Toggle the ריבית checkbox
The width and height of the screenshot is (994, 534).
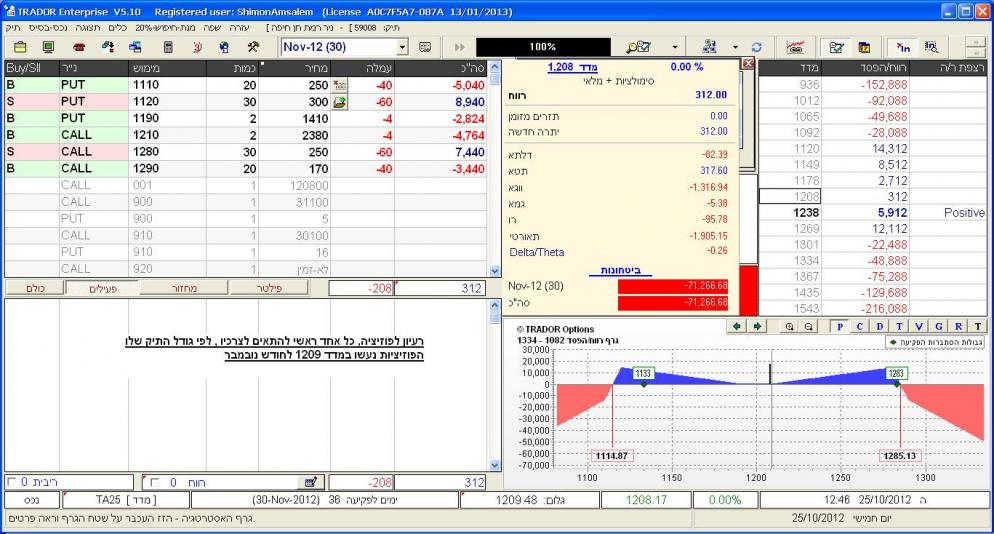[12, 482]
